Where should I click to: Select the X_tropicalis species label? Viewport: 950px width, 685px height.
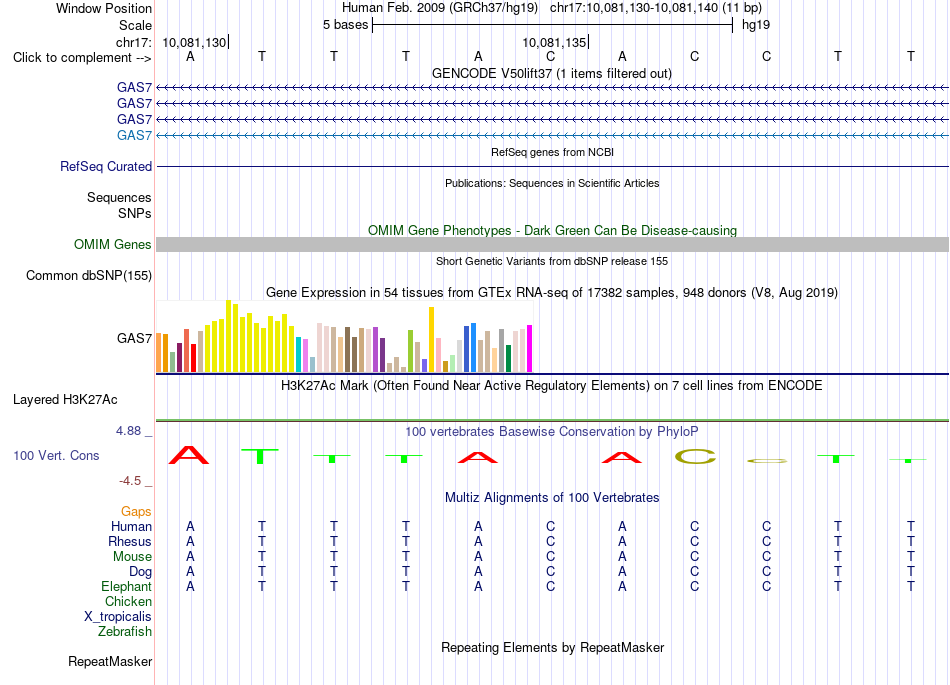(118, 617)
